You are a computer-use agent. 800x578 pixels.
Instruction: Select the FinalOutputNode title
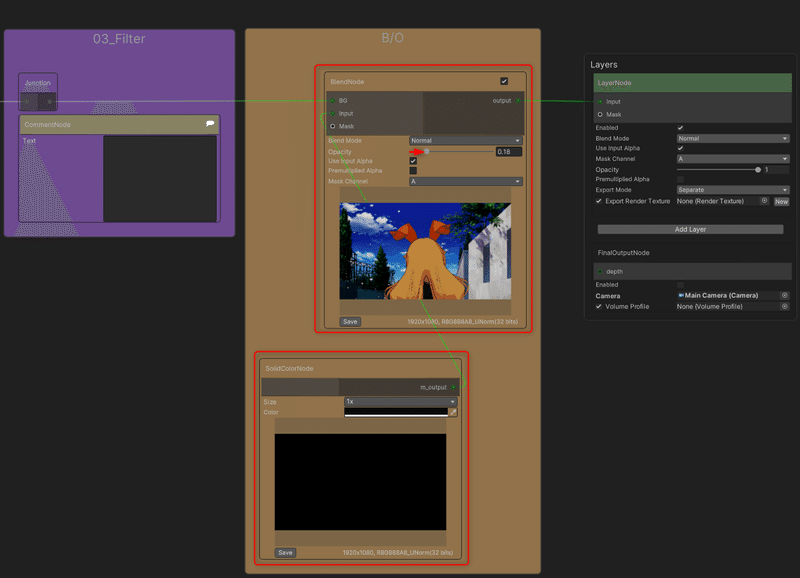623,253
